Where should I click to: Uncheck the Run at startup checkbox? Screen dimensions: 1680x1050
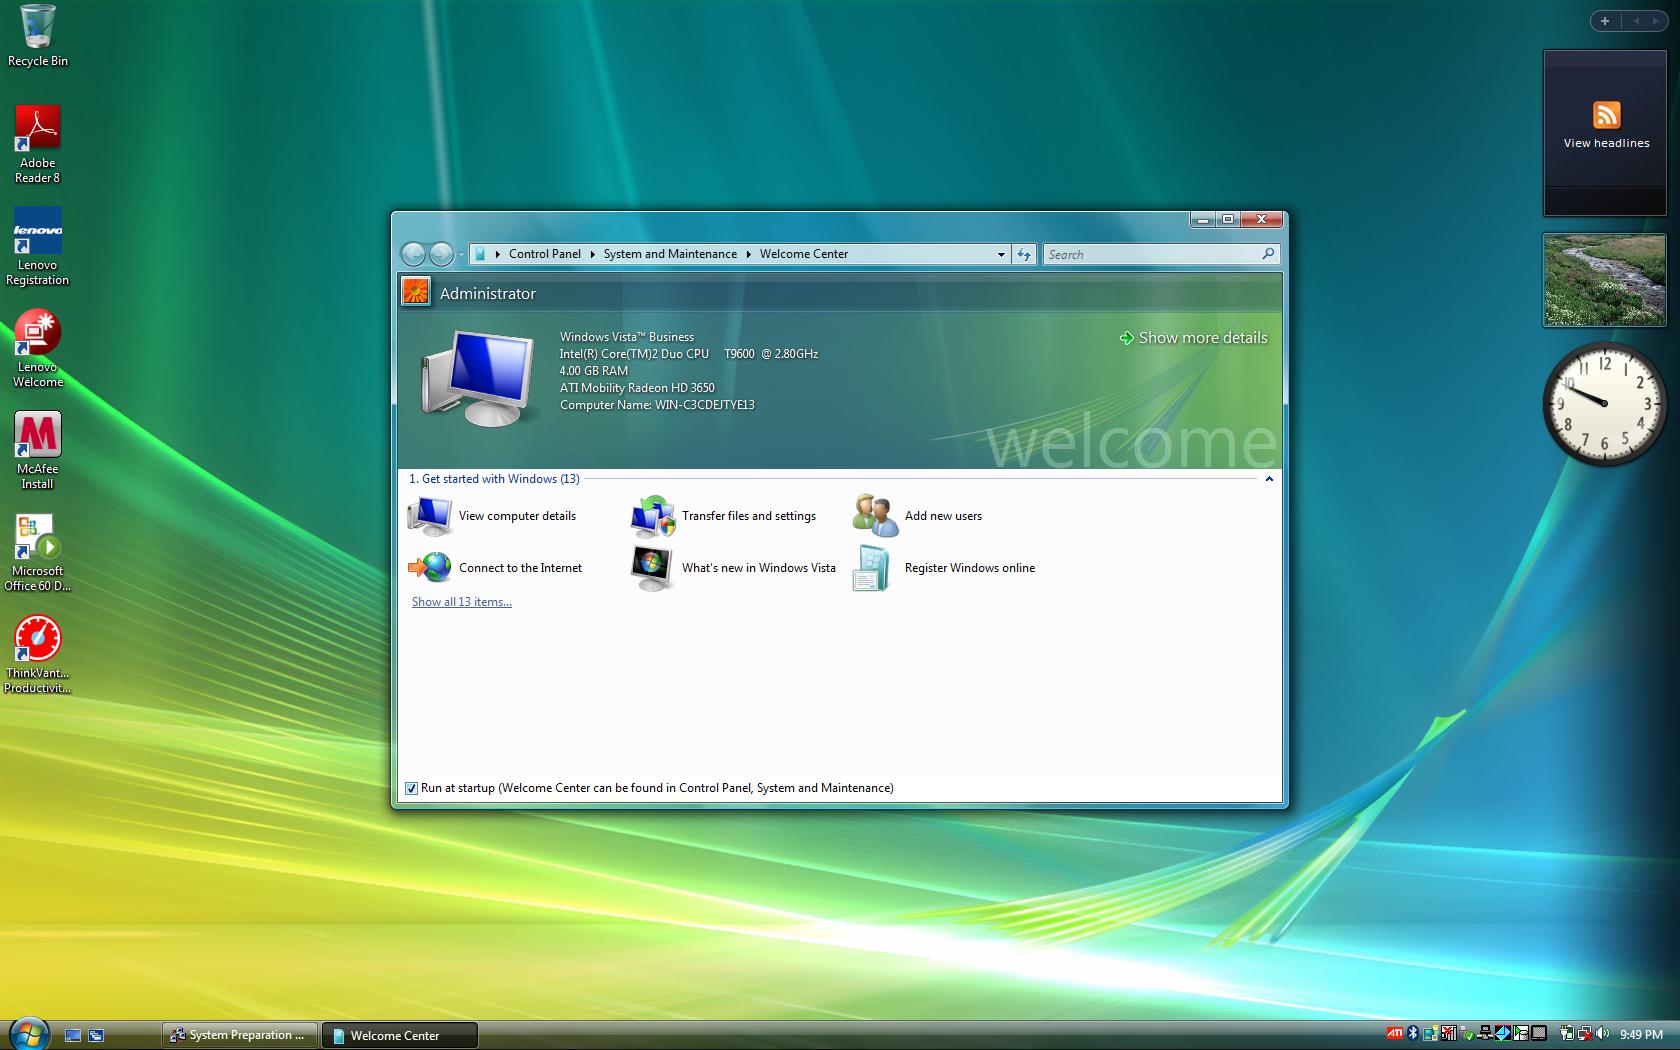pyautogui.click(x=411, y=788)
